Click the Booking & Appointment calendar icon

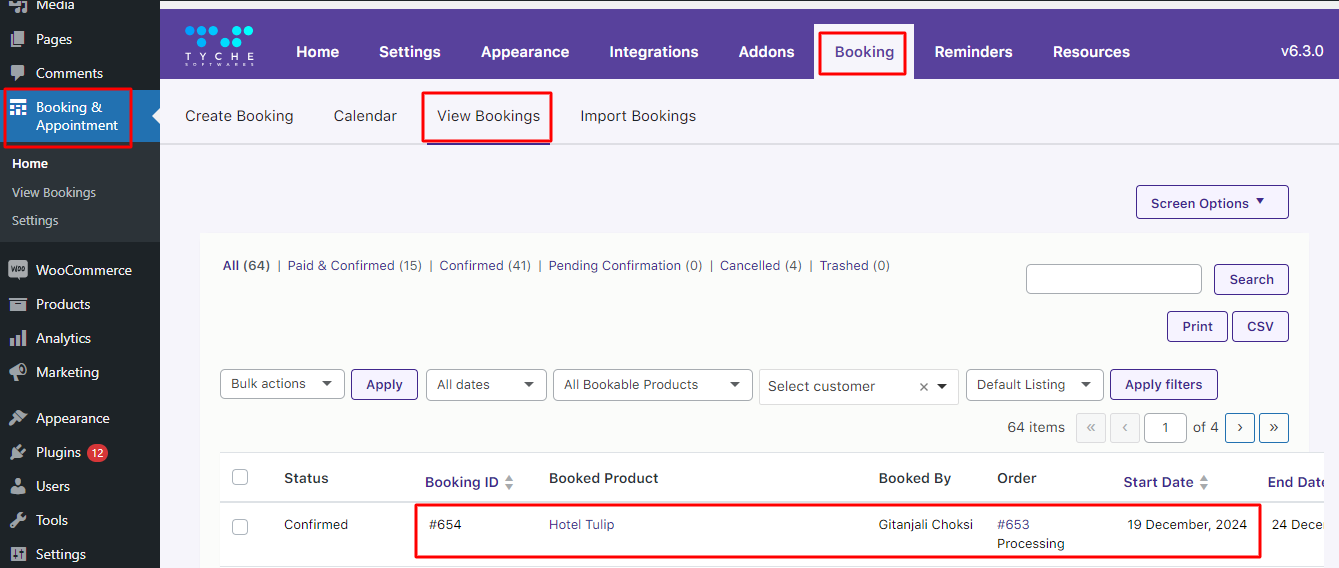pyautogui.click(x=18, y=108)
